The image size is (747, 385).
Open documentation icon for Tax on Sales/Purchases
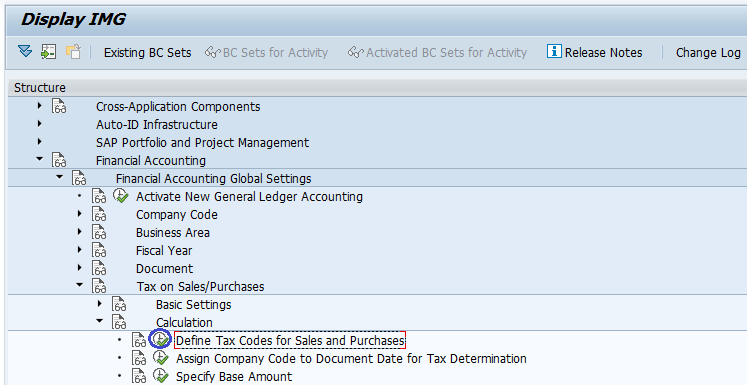[99, 286]
